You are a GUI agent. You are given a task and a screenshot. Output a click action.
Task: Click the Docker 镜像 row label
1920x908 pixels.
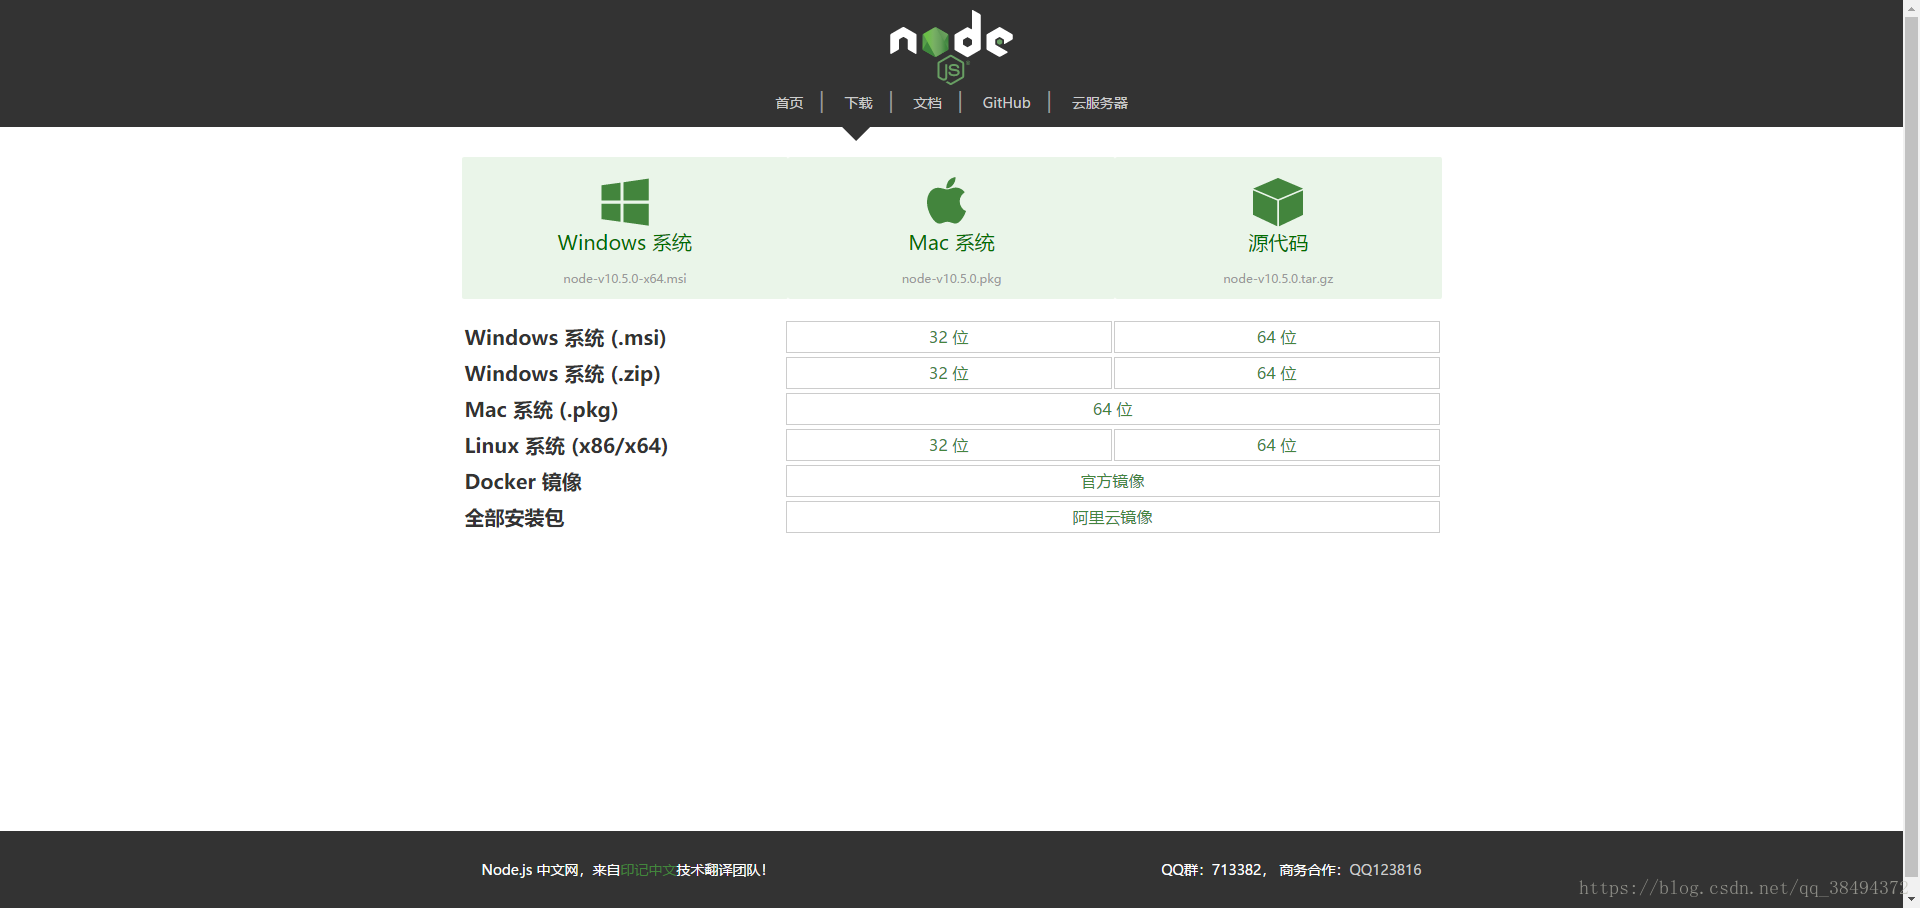coord(523,482)
